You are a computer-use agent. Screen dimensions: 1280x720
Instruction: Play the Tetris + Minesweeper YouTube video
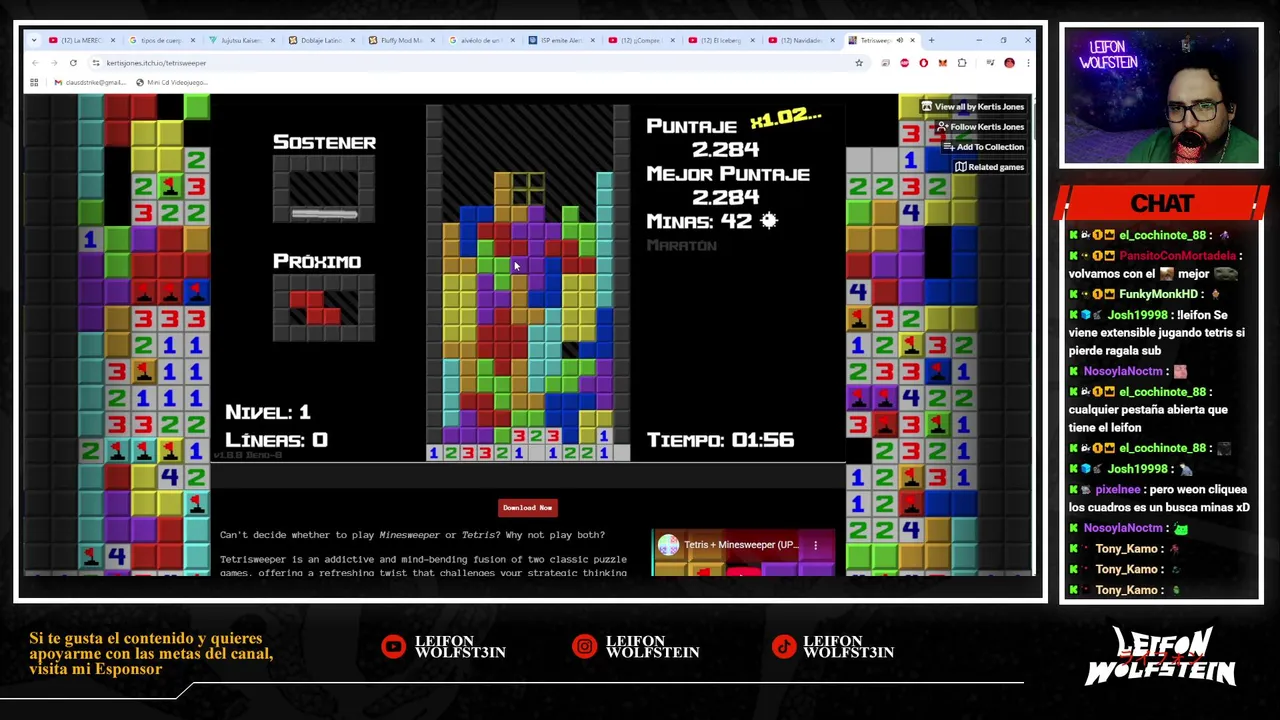click(743, 573)
